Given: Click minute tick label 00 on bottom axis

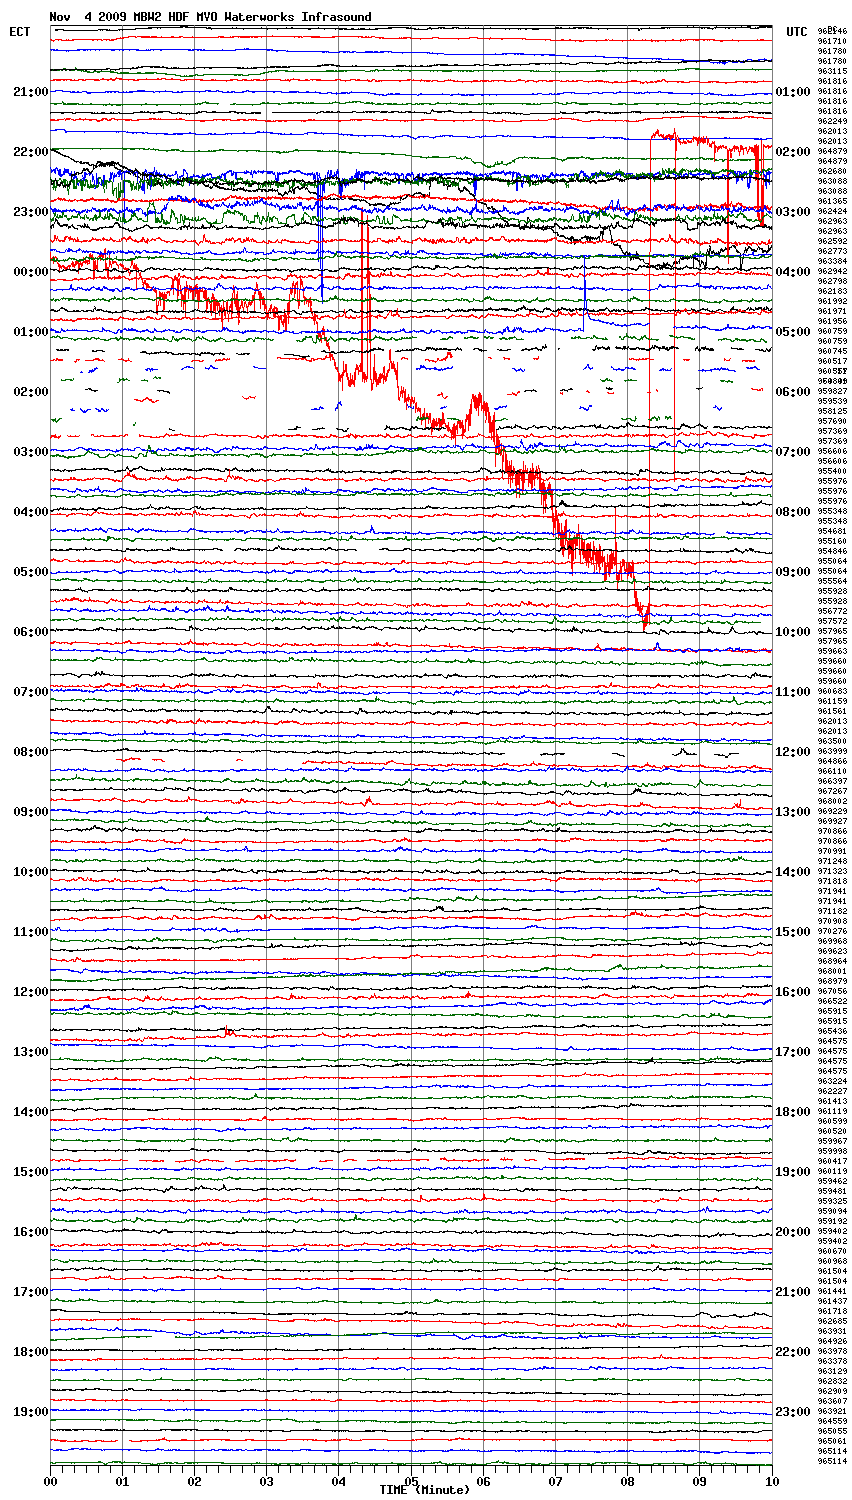Looking at the screenshot, I should [51, 1481].
